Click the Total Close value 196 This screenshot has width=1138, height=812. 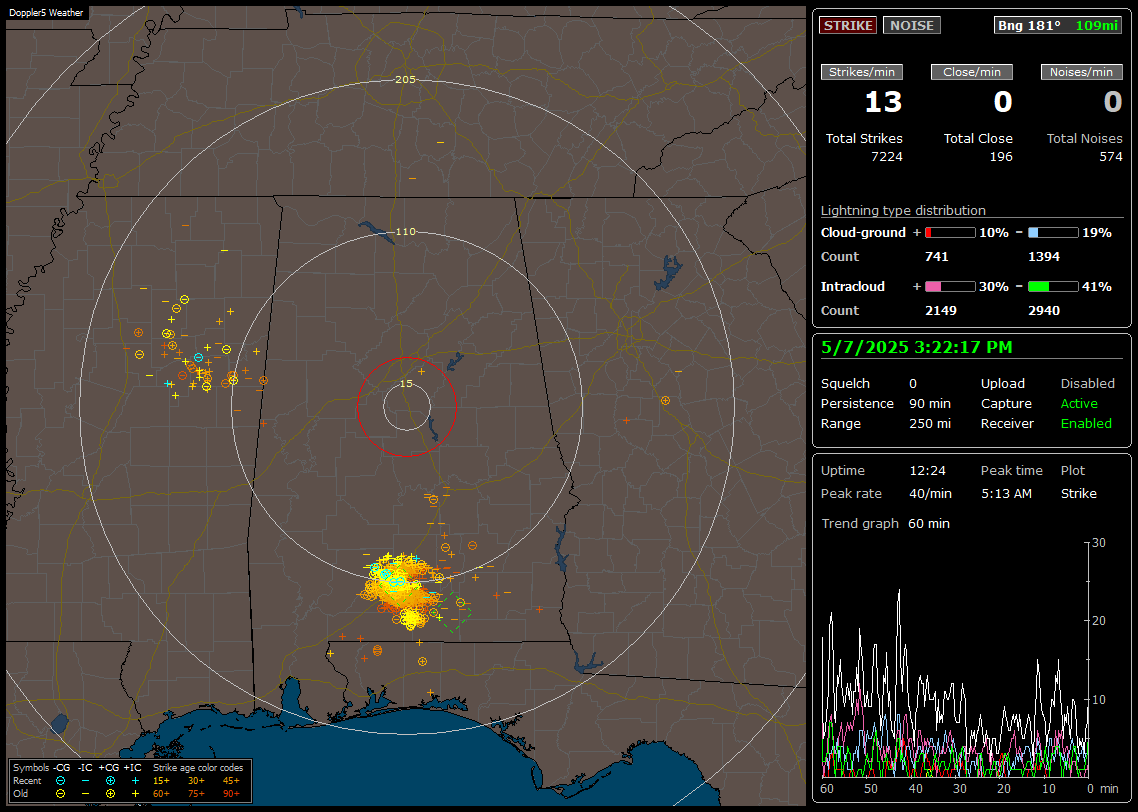coord(1002,157)
